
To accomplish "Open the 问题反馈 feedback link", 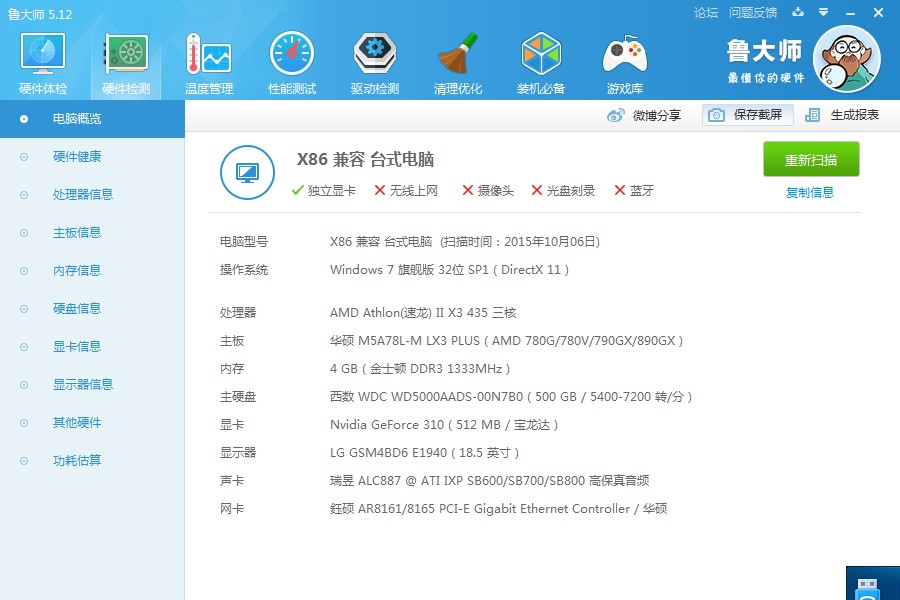I will (753, 13).
